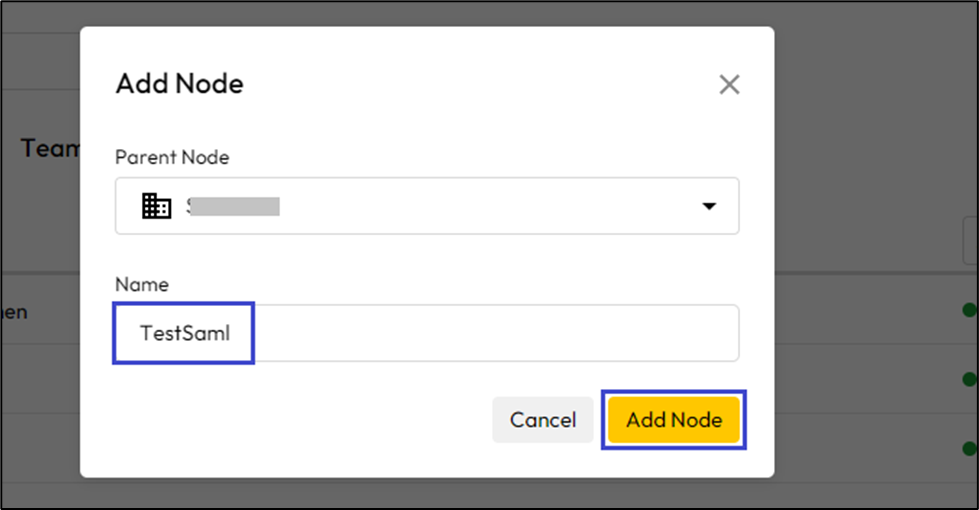Viewport: 979px width, 510px height.
Task: Click the Name field label
Action: [x=142, y=285]
